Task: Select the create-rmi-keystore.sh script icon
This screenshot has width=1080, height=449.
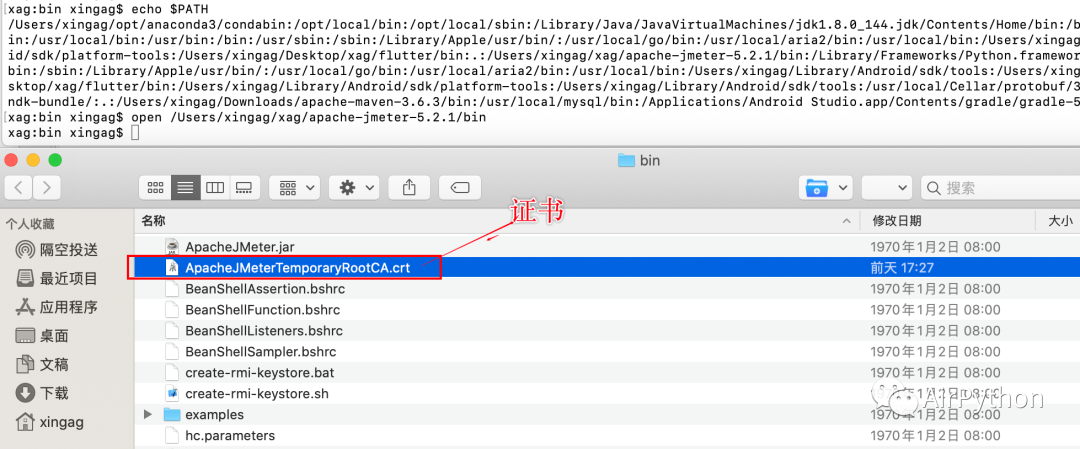Action: coord(172,394)
